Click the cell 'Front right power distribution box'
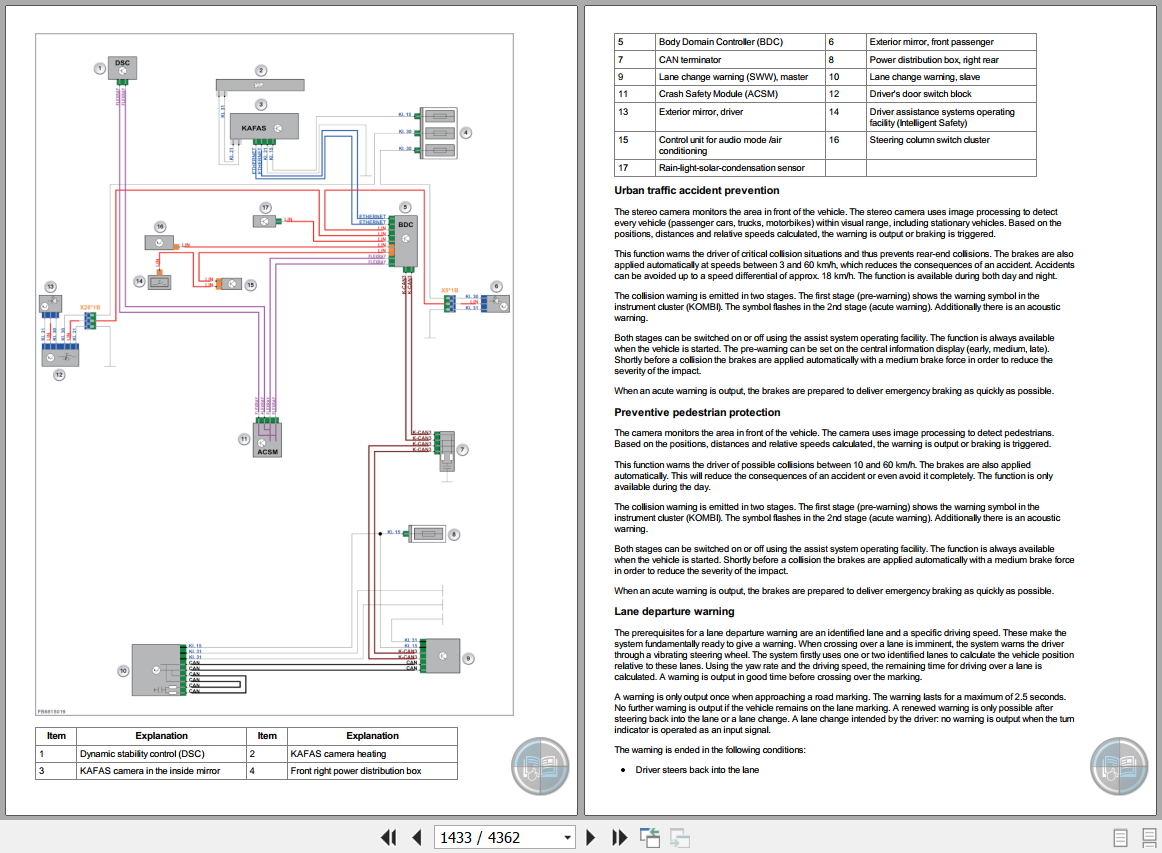The width and height of the screenshot is (1162, 853). coord(372,771)
